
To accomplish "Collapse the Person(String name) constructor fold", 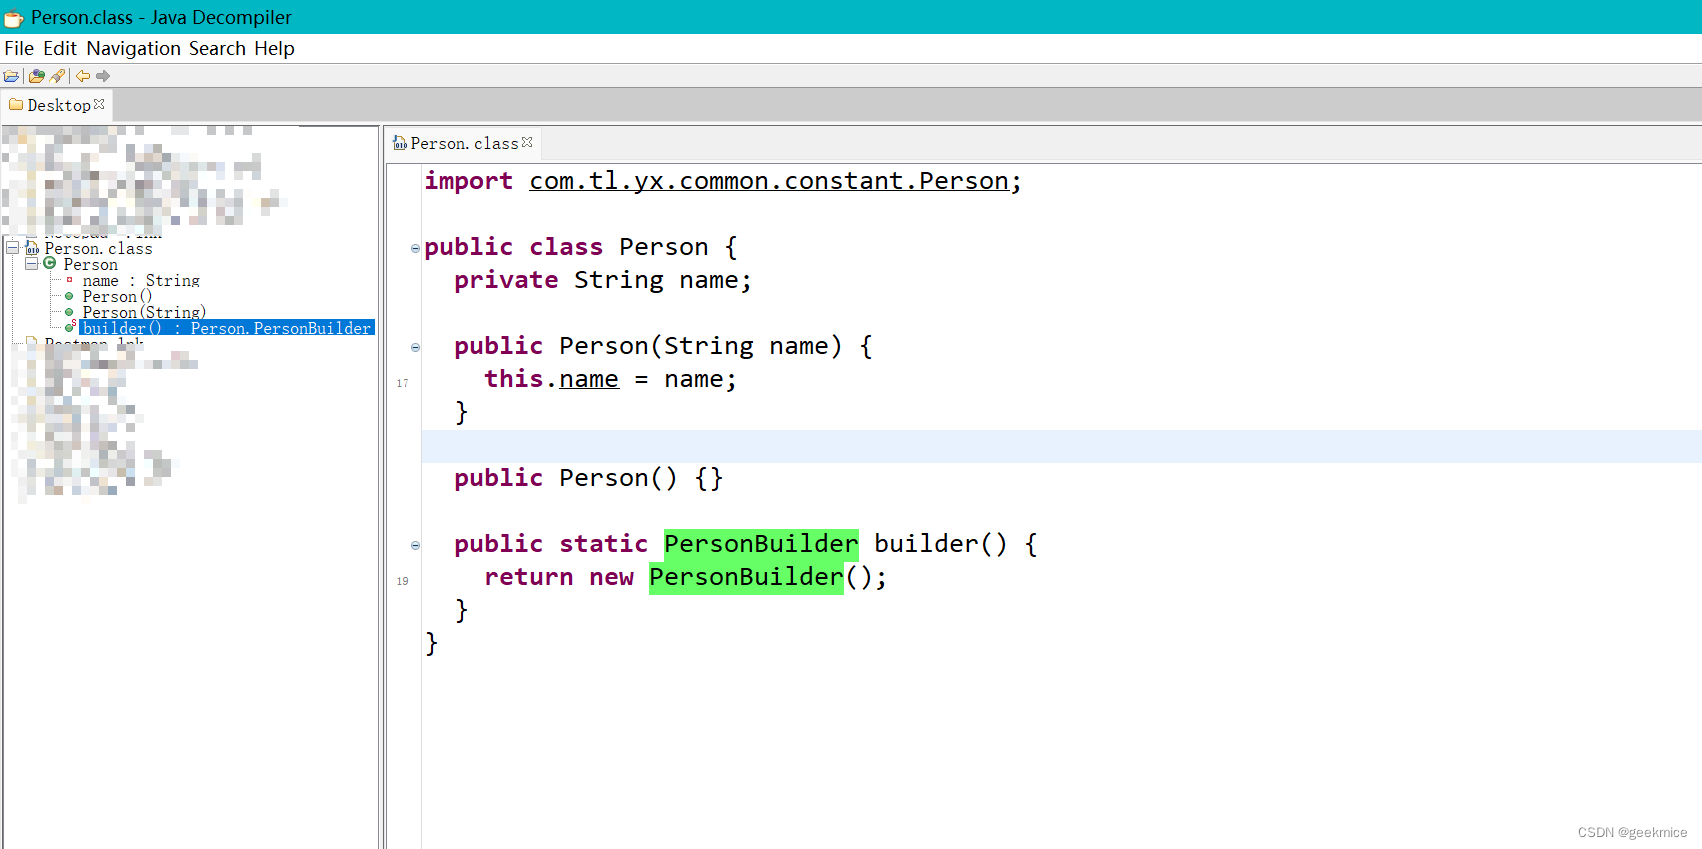I will pos(415,347).
